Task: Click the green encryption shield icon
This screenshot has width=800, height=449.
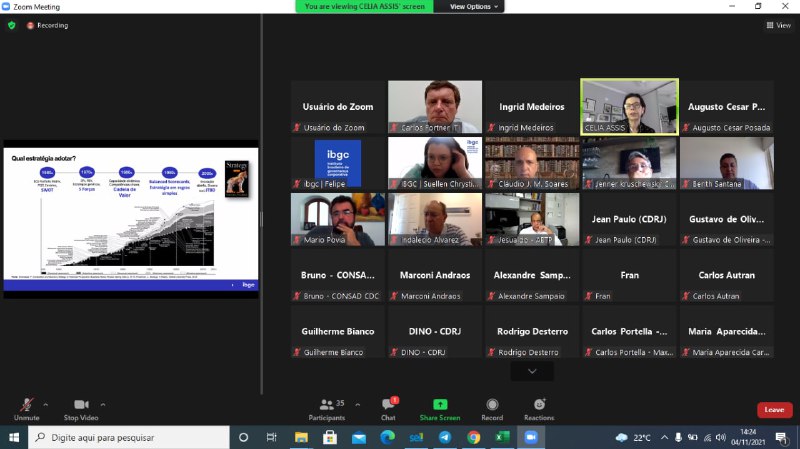Action: (x=12, y=25)
